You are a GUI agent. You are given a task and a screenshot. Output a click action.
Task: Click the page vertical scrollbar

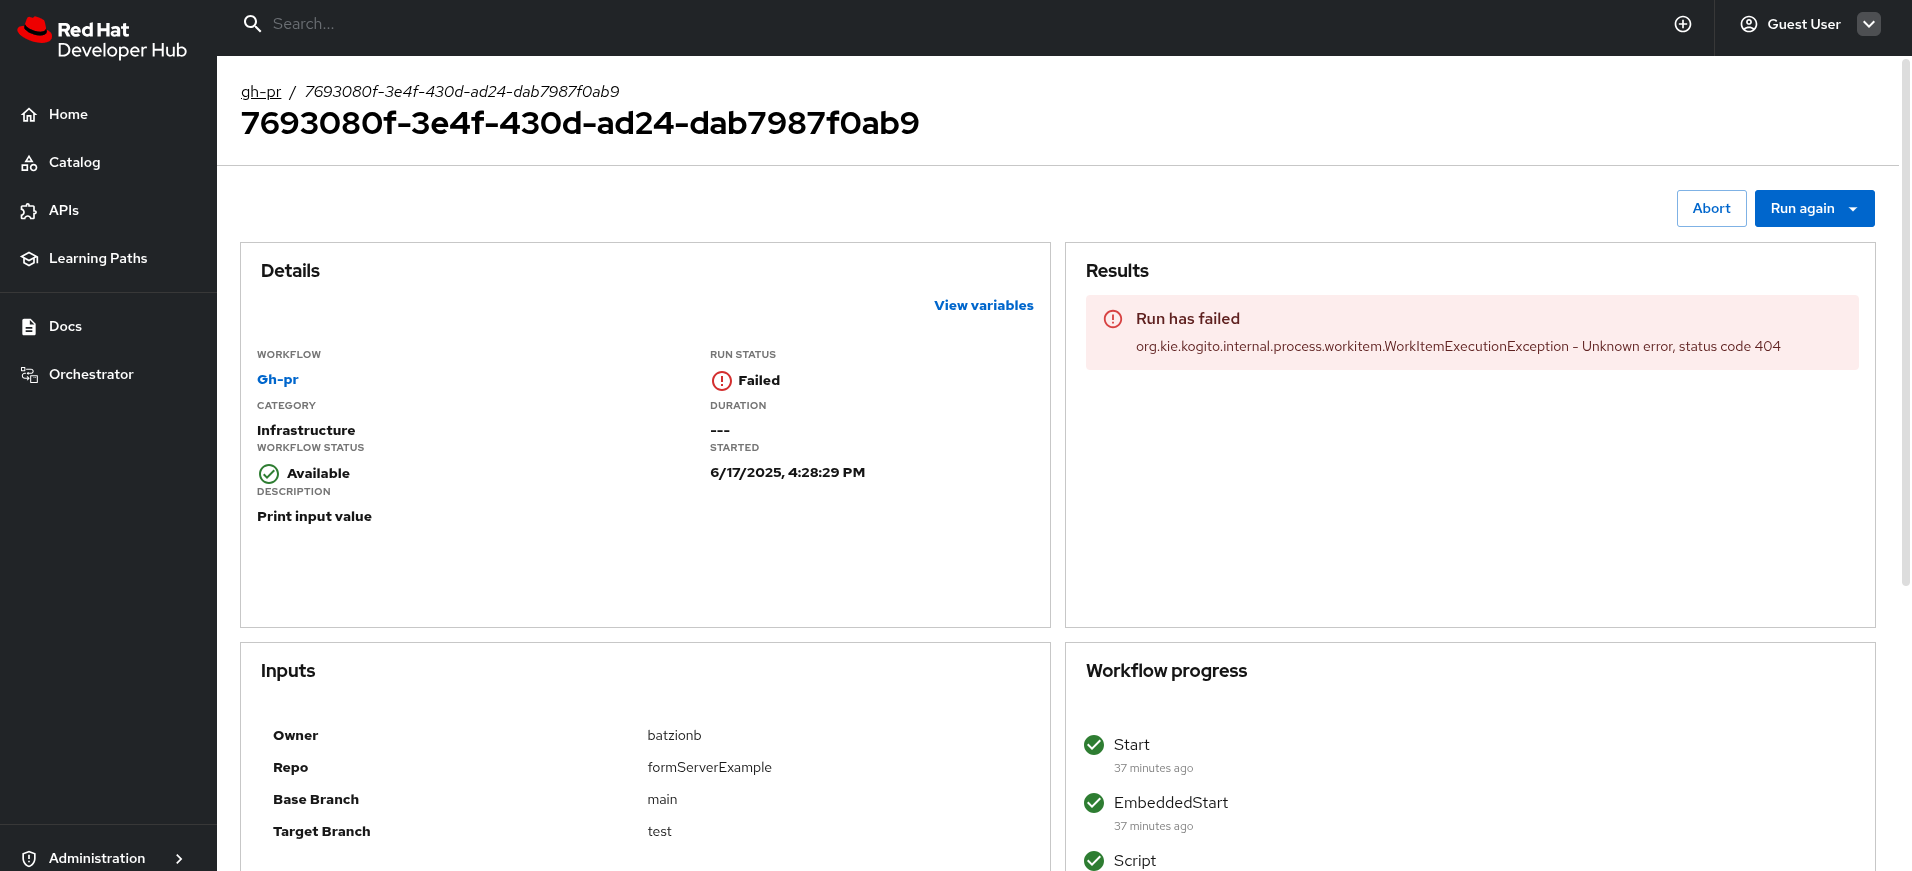(1905, 320)
